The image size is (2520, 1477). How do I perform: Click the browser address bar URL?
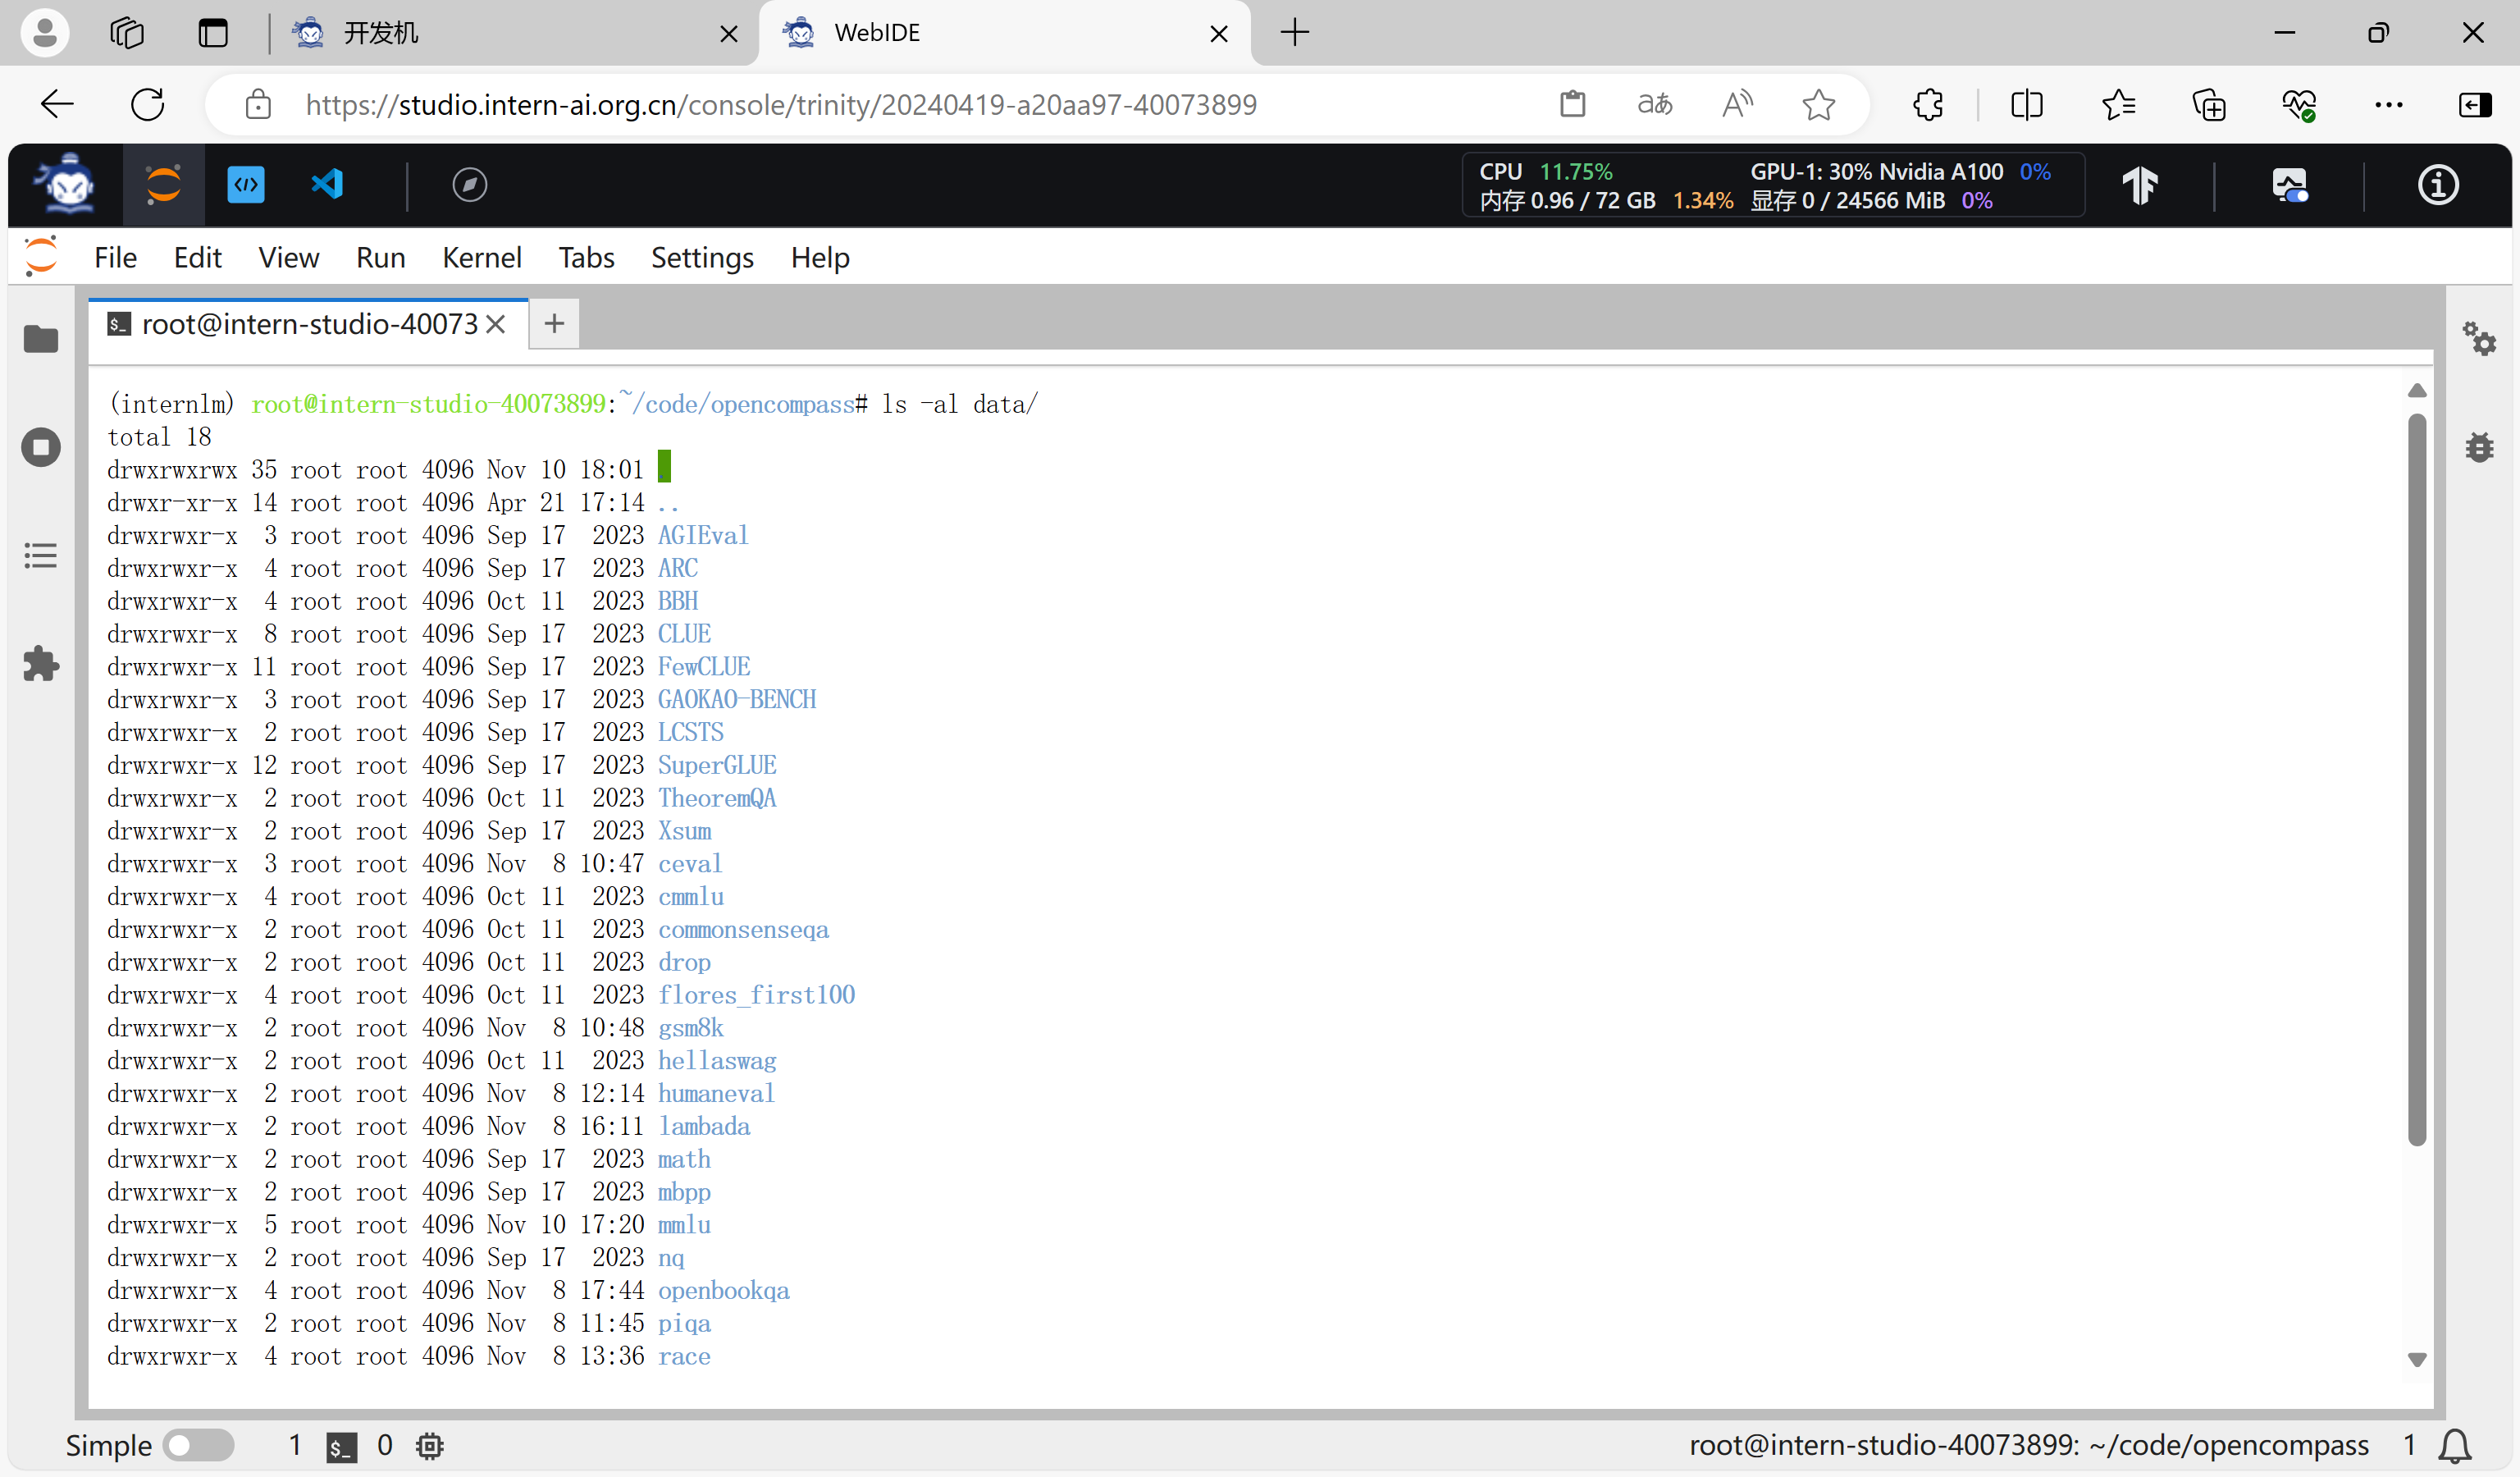[781, 104]
